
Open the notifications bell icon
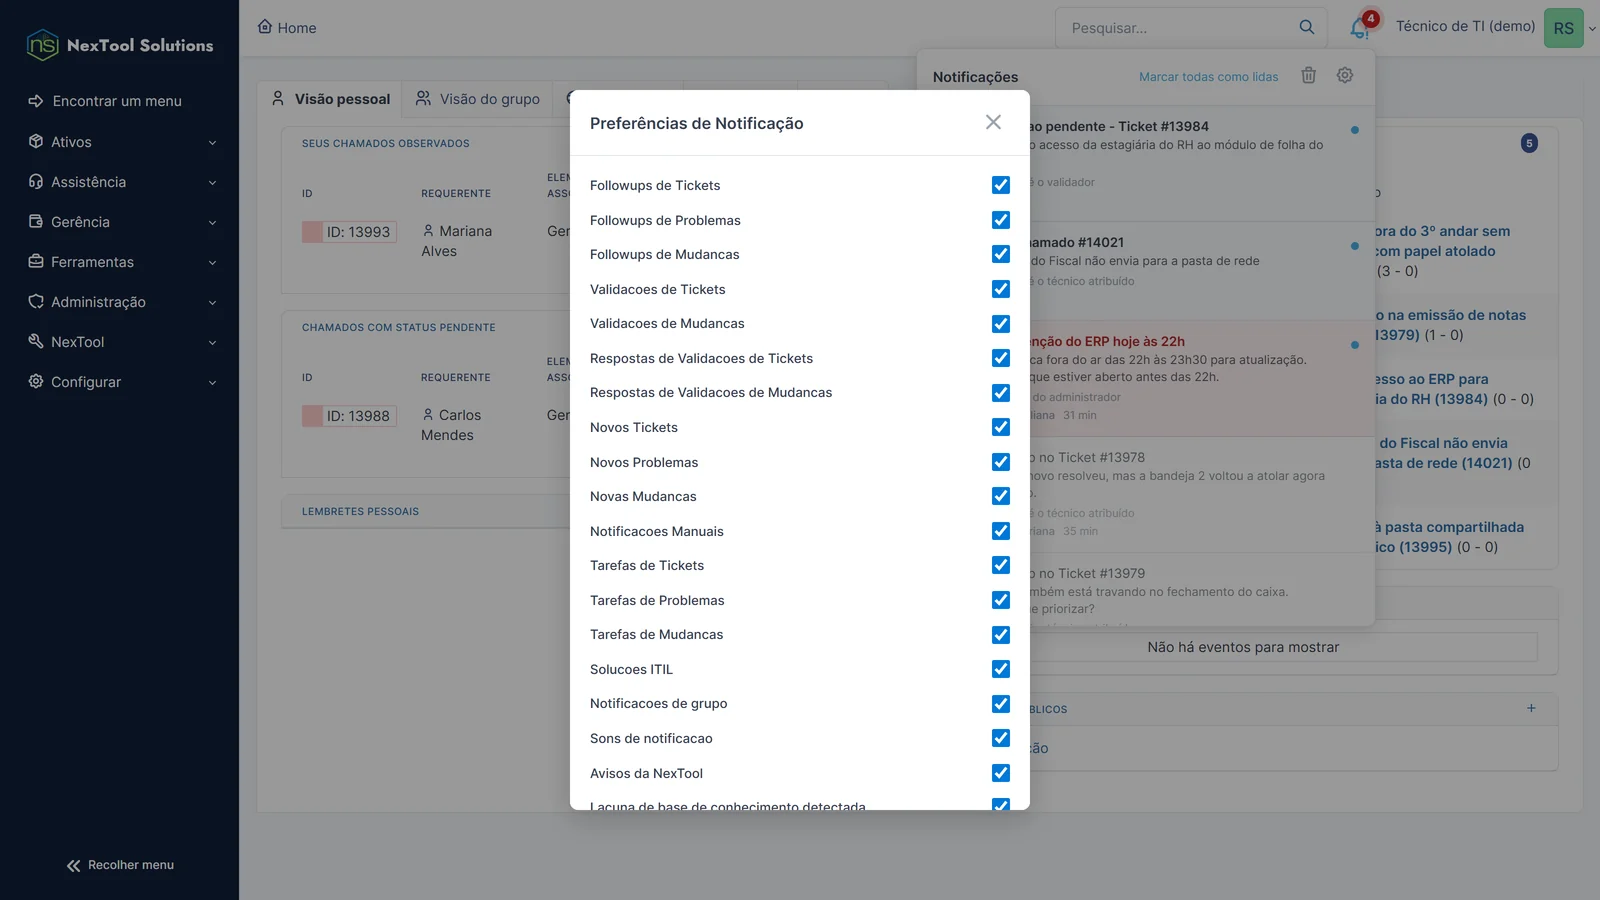tap(1359, 28)
